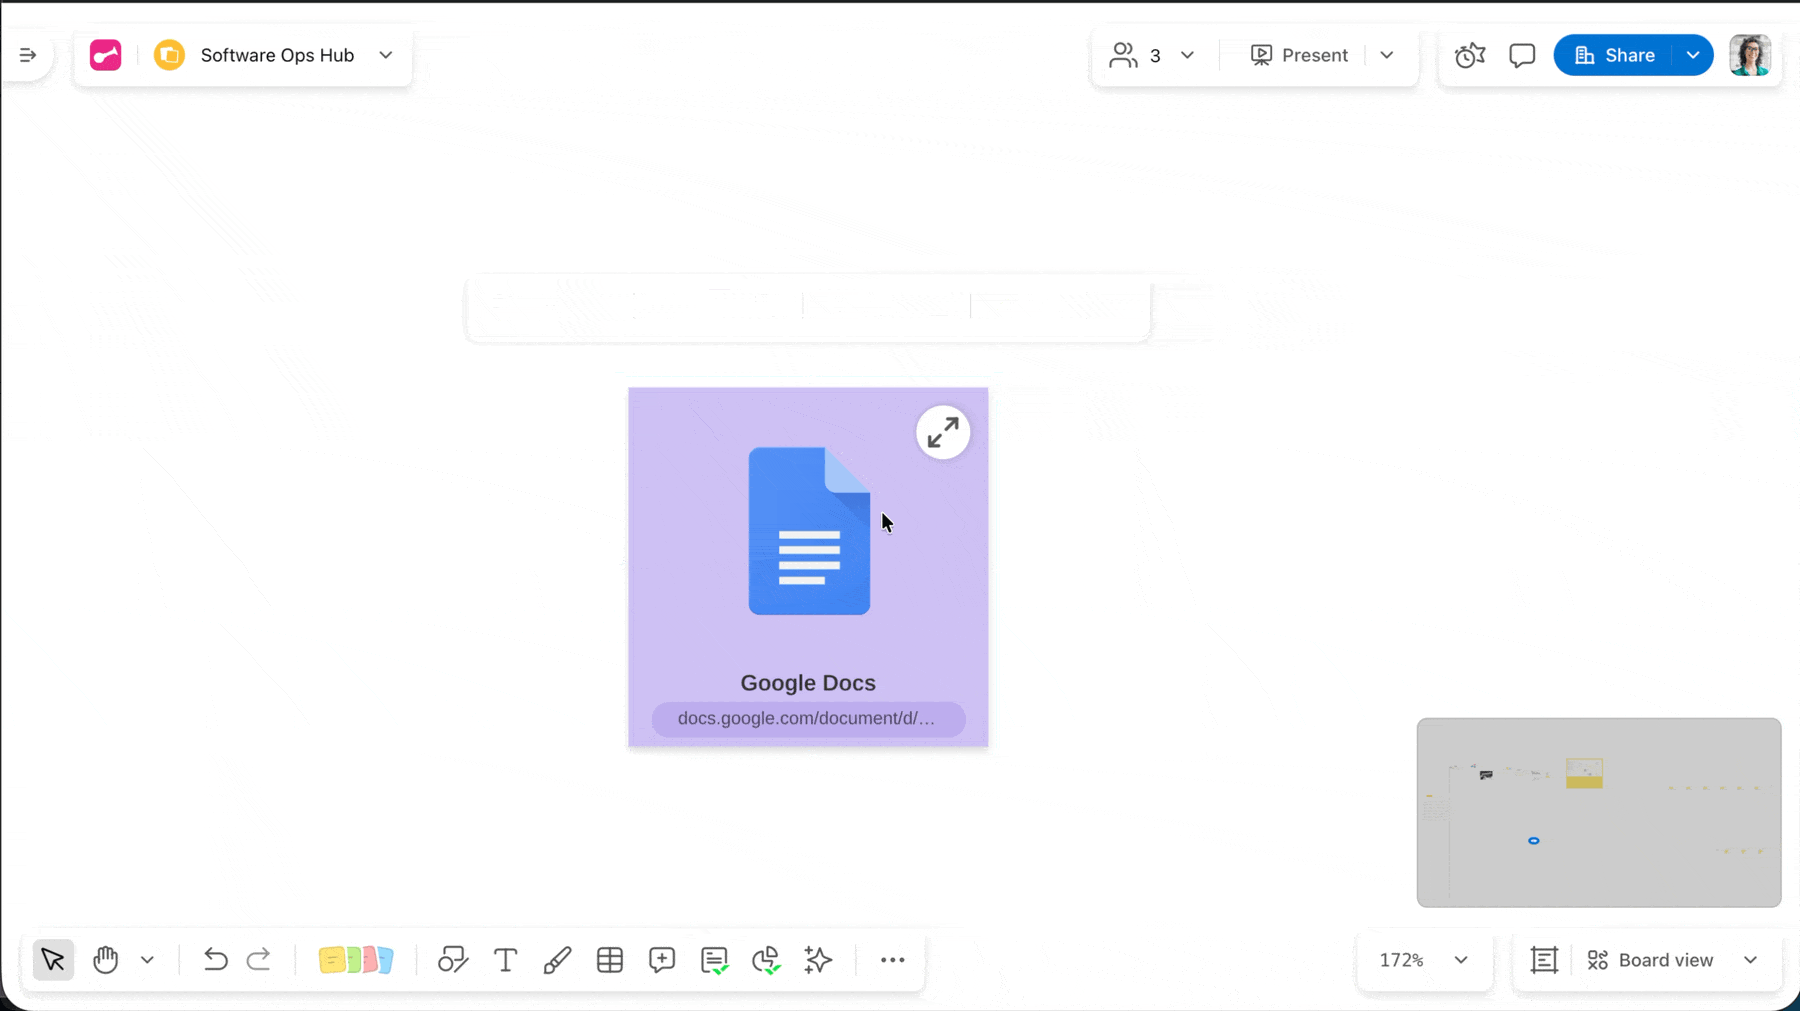The height and width of the screenshot is (1011, 1800).
Task: Open the AI magic tool
Action: tap(817, 959)
